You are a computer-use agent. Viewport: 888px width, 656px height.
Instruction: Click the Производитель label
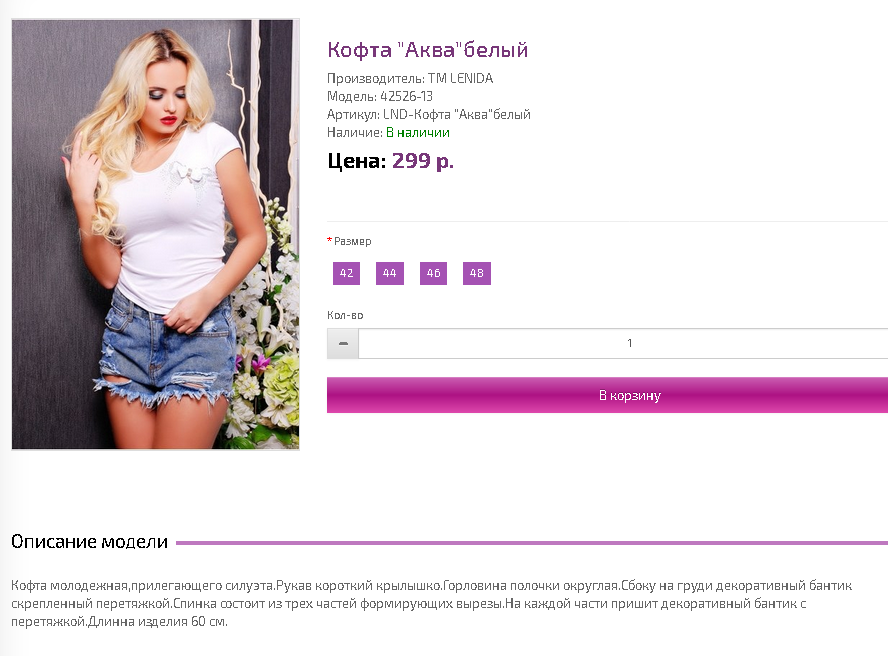[x=375, y=78]
